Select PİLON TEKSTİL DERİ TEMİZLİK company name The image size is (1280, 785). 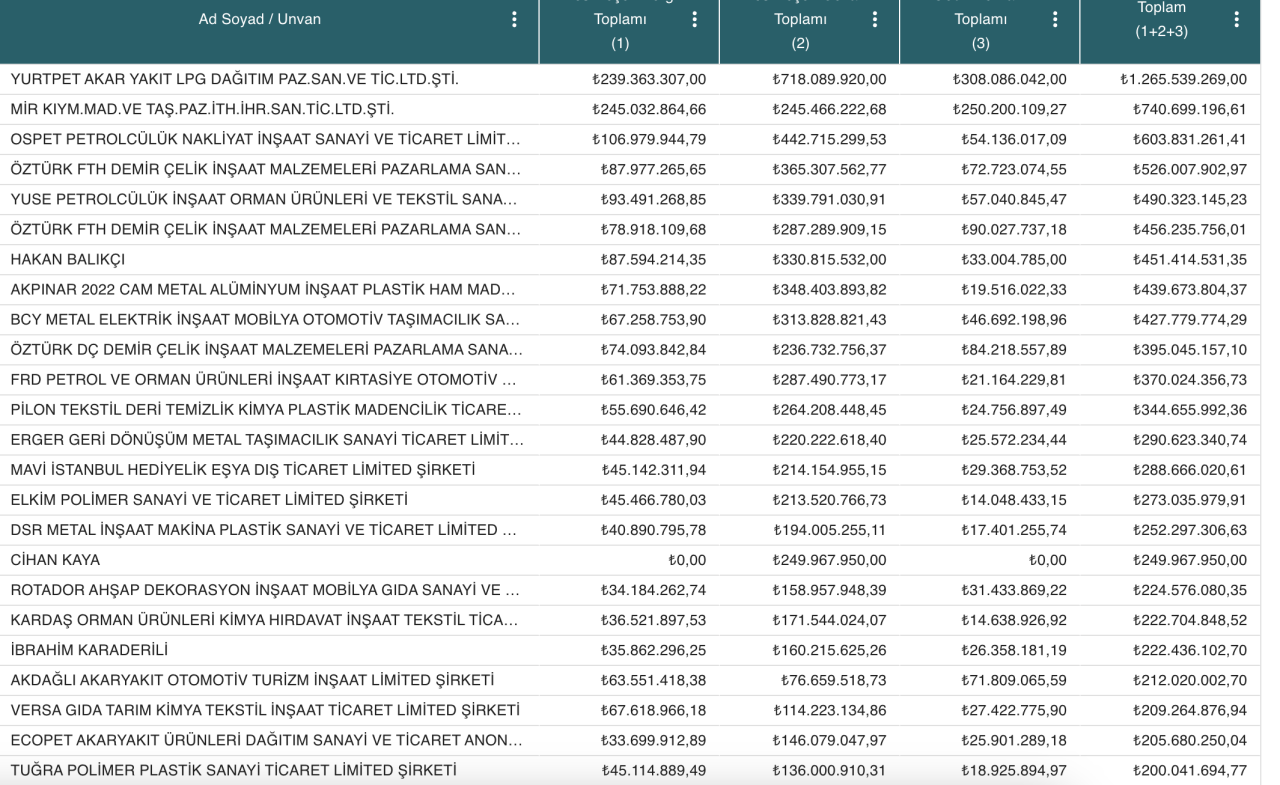click(x=265, y=412)
